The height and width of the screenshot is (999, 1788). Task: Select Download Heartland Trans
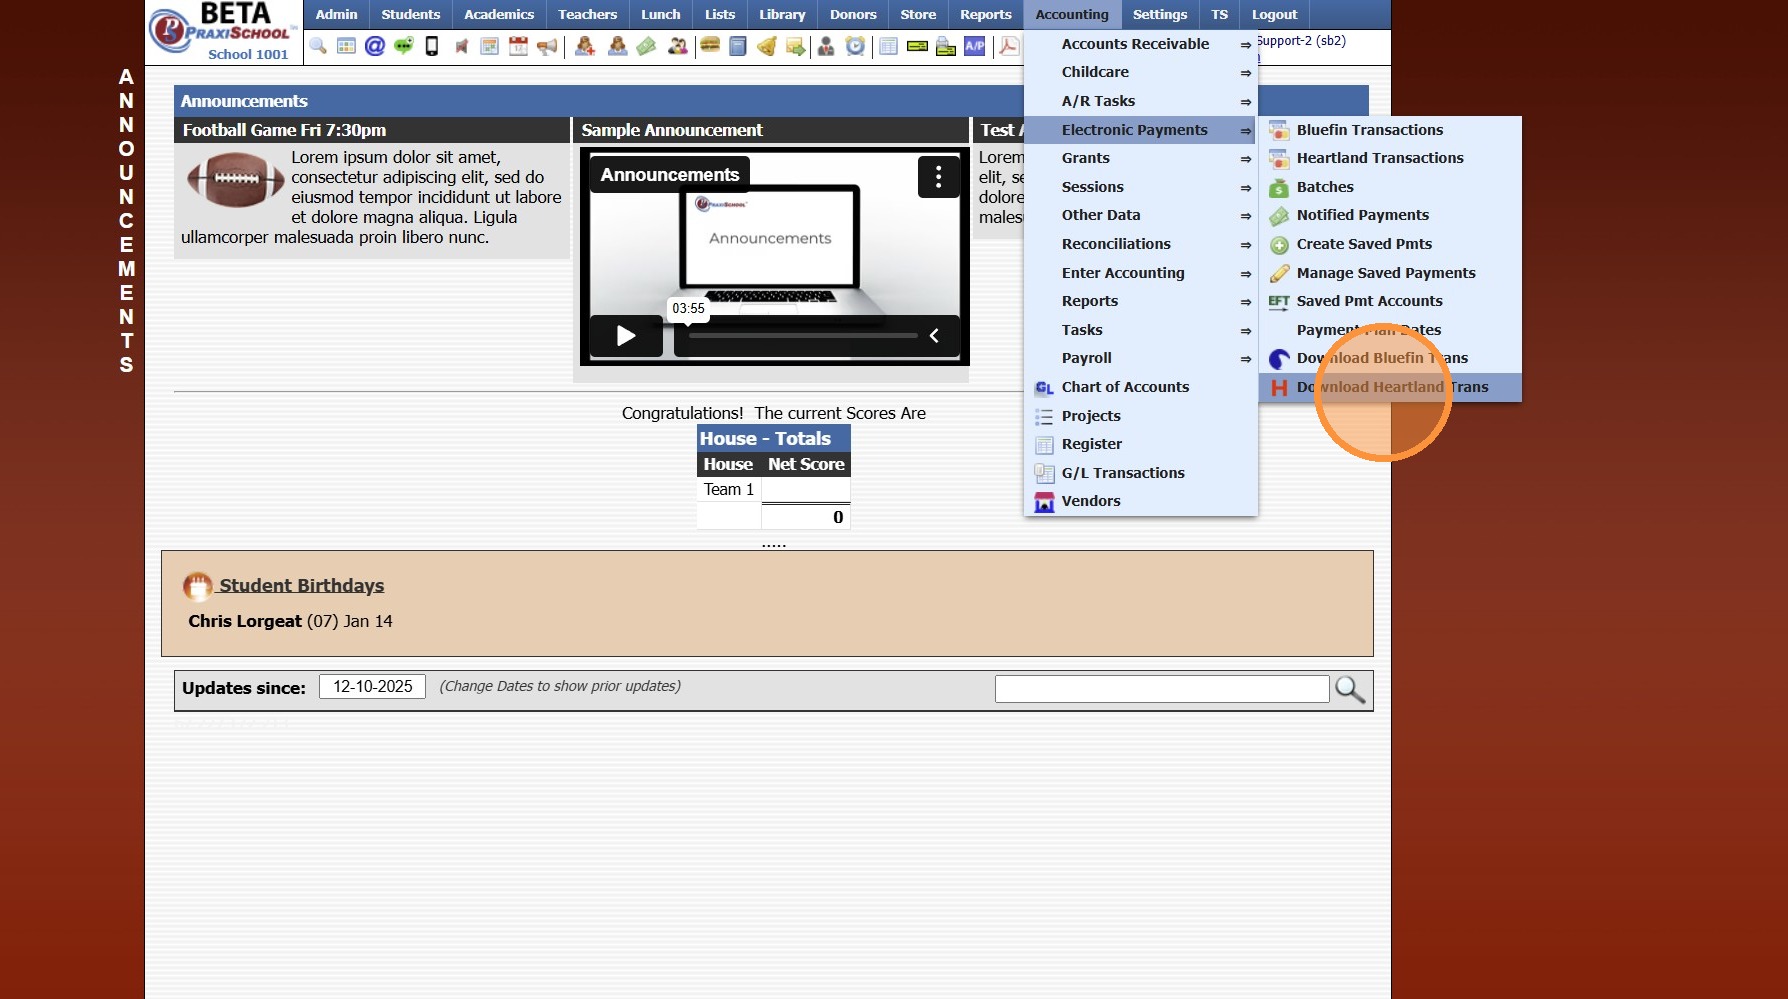1390,387
